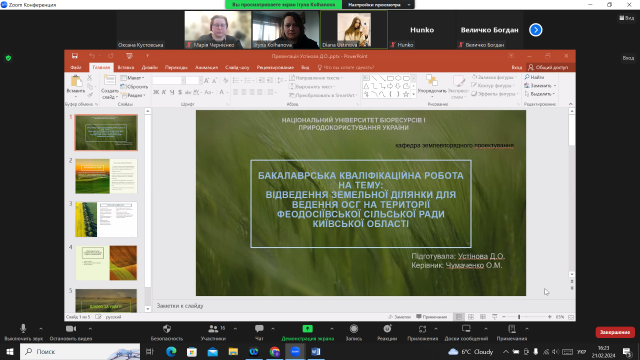Expand video options arrow beside camera
Screen dimensions: 640x360
[x=90, y=328]
